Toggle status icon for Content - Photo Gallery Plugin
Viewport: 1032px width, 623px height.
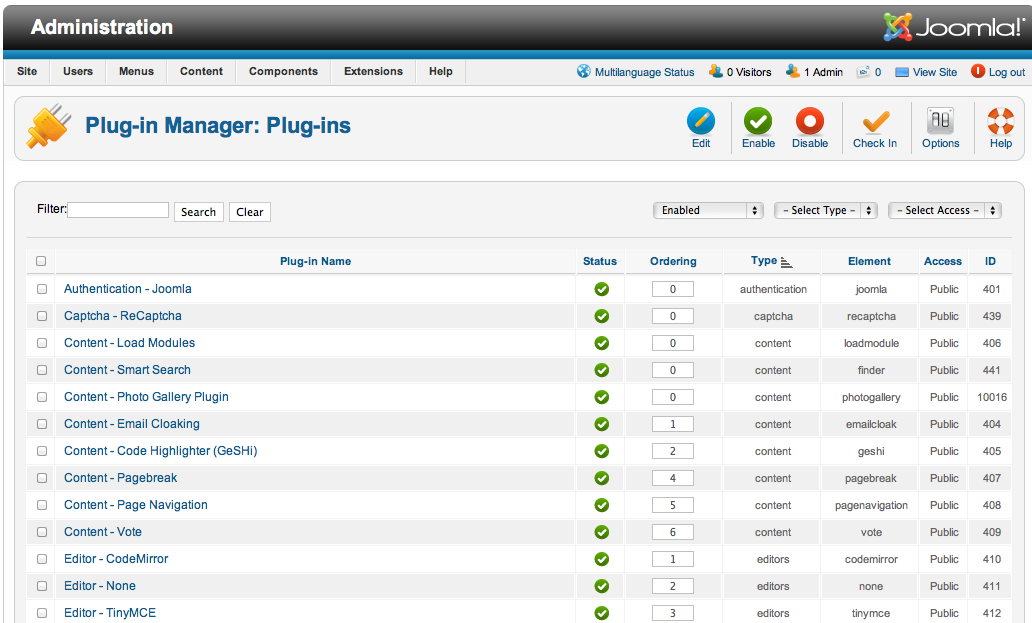601,397
